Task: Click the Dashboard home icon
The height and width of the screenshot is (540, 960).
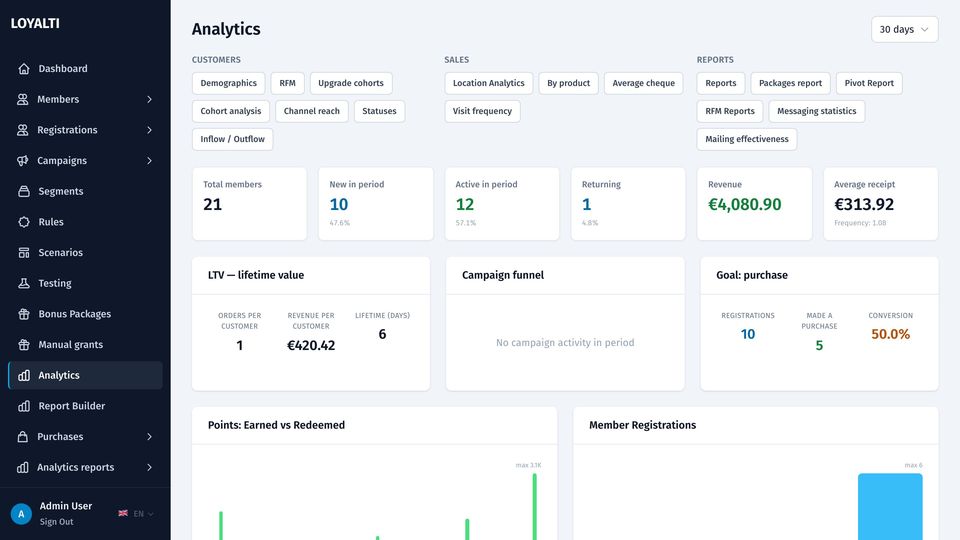Action: 24,69
